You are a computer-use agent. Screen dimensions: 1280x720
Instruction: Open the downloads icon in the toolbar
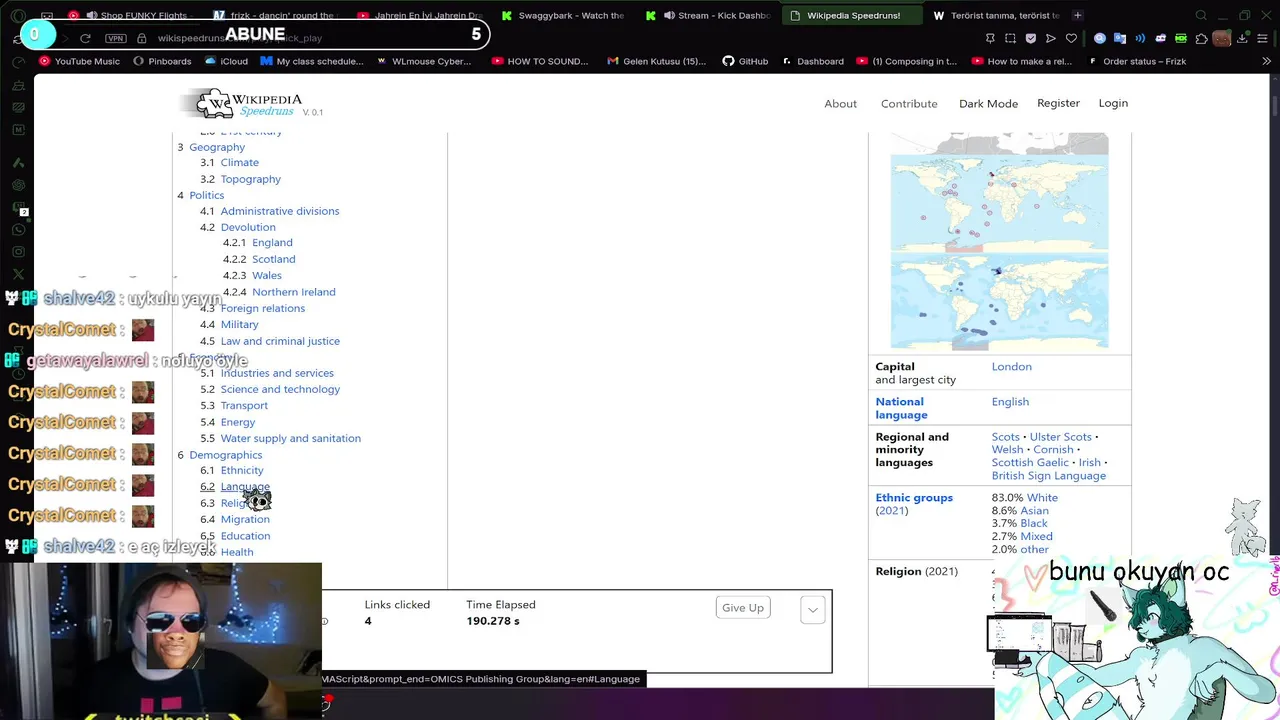pos(1242,38)
